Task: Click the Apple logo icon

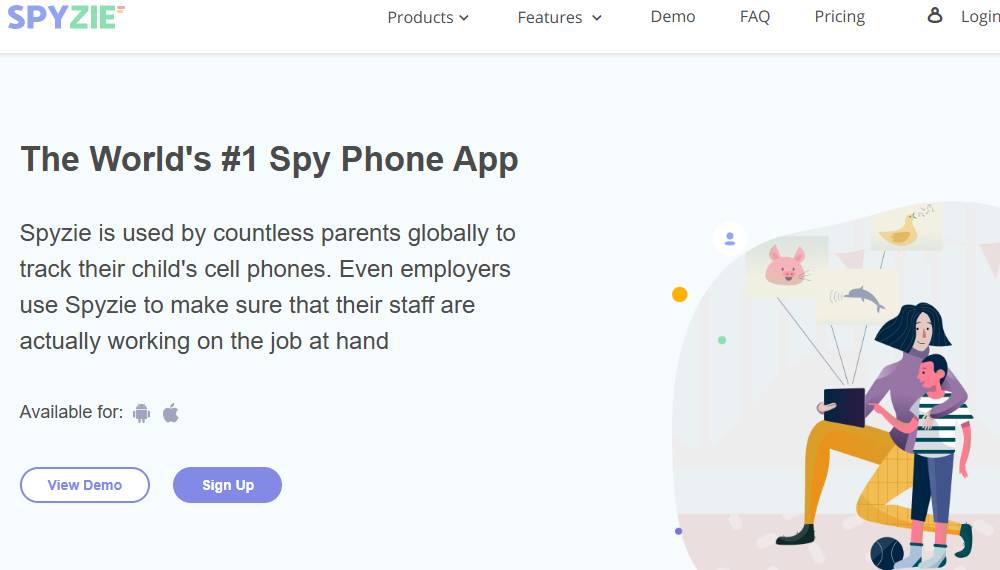Action: click(171, 412)
